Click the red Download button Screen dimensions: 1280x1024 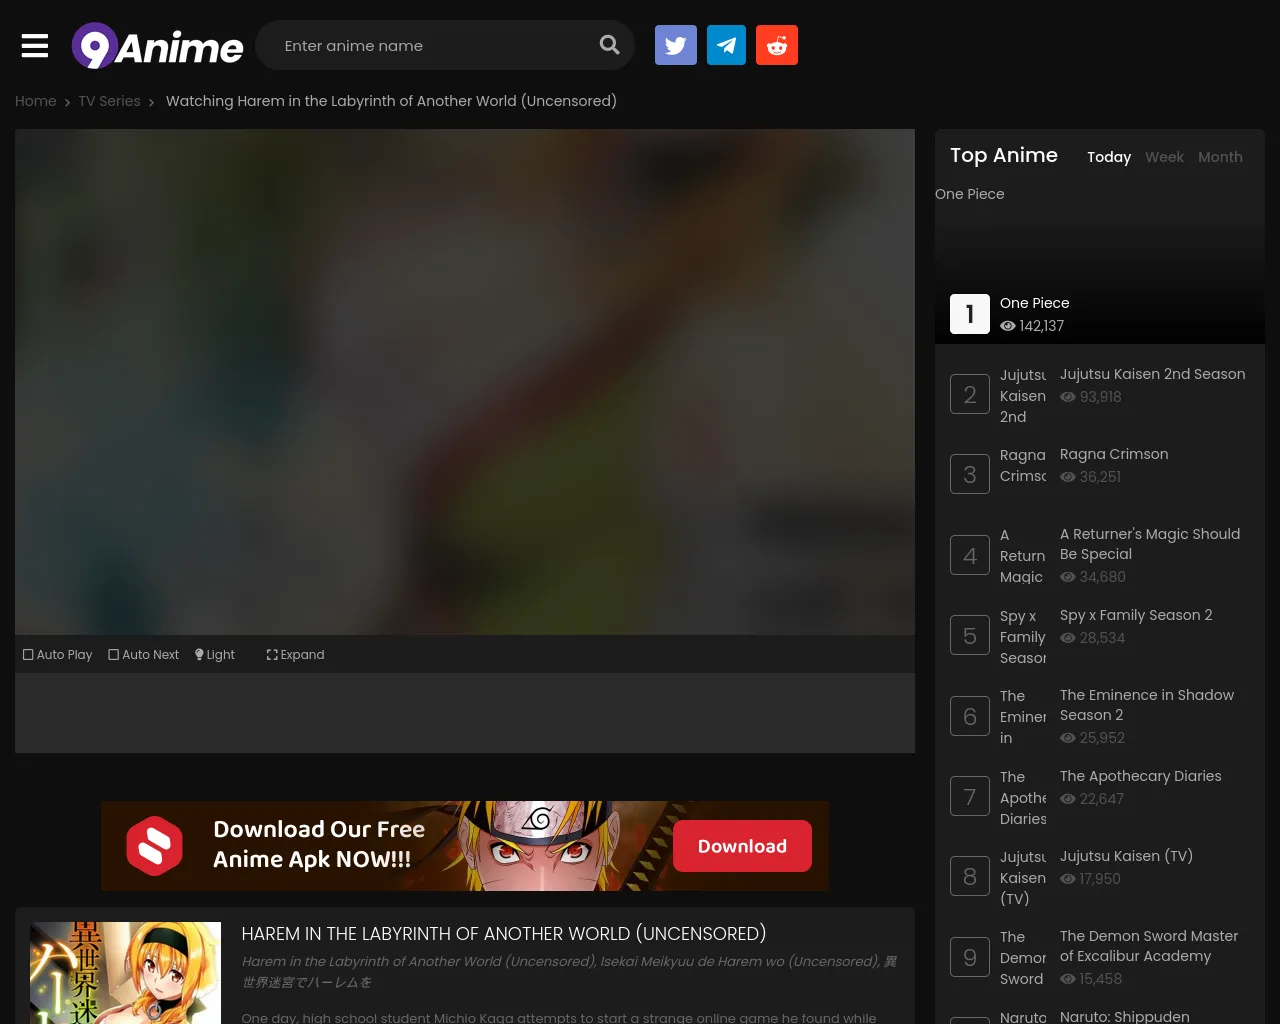pyautogui.click(x=742, y=846)
